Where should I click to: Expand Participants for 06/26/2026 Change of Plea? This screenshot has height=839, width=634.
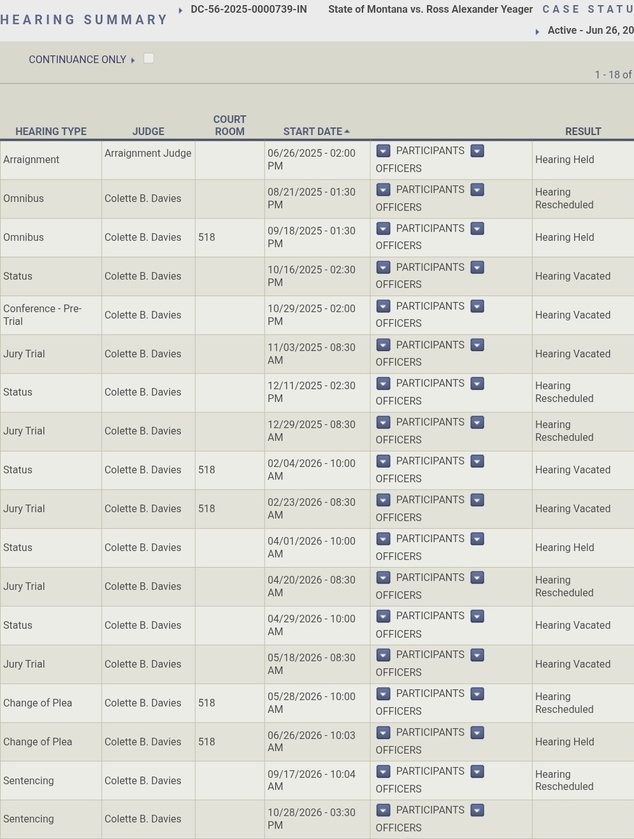click(383, 733)
